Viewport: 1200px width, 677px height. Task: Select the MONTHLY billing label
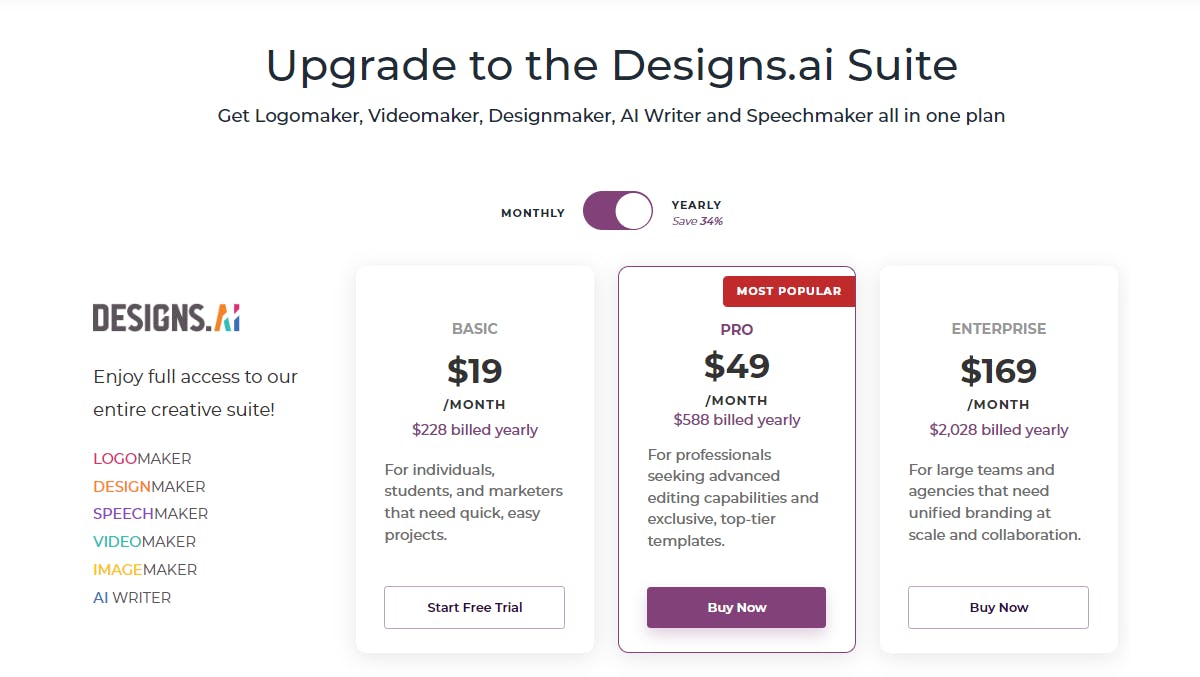pos(532,213)
